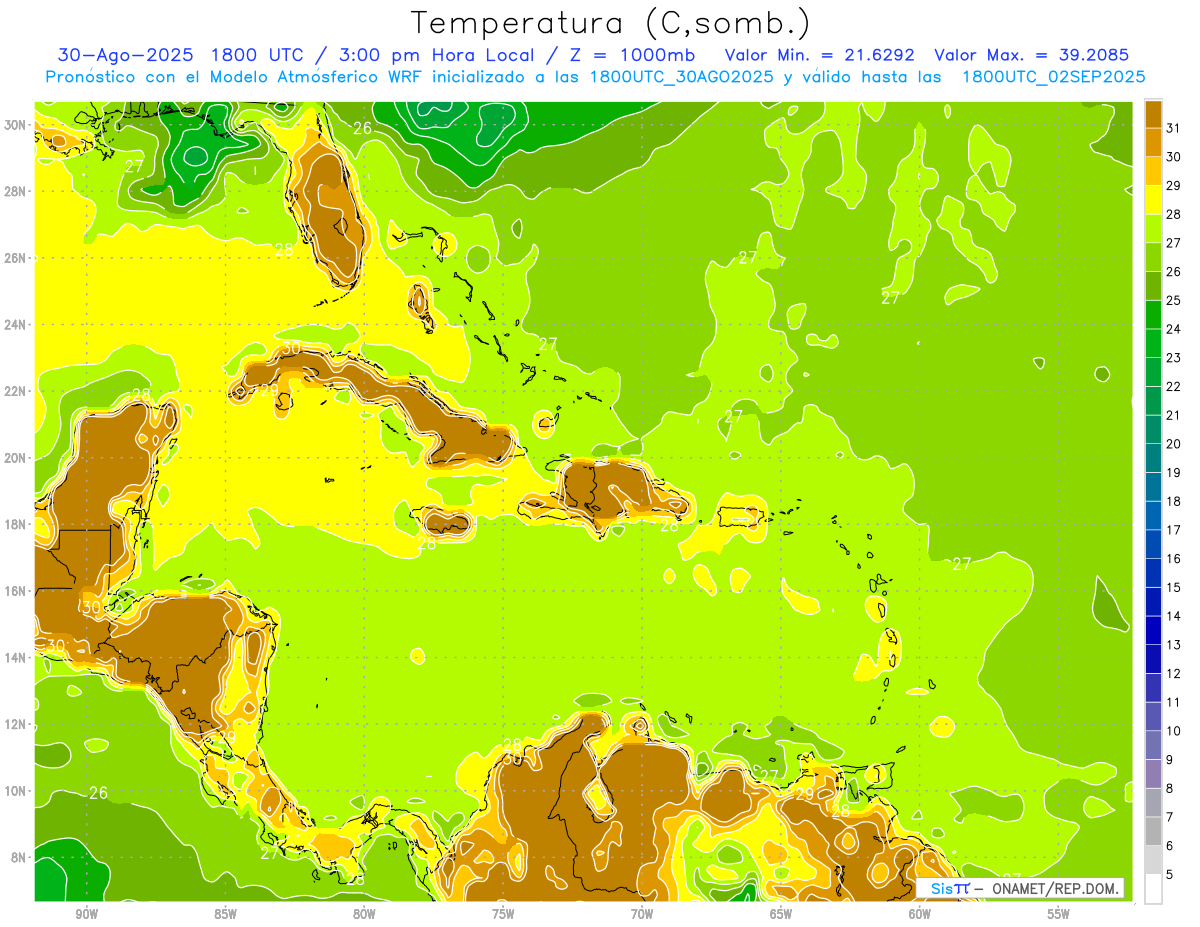Pick legend swatch between 21 and 22

1153,400
